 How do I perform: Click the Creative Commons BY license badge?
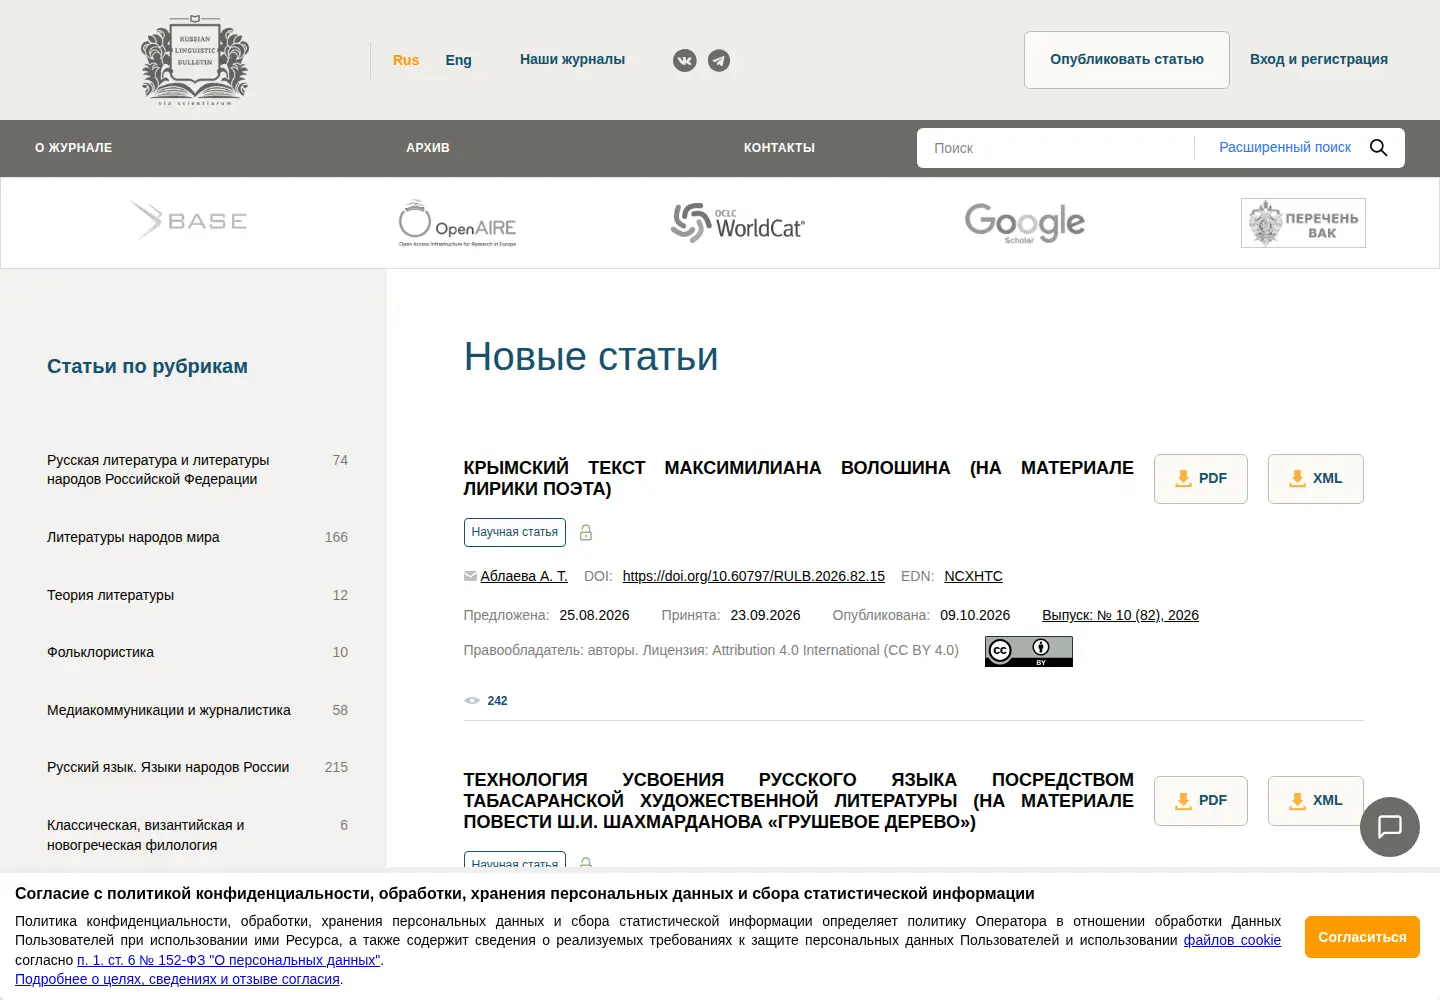point(1029,651)
